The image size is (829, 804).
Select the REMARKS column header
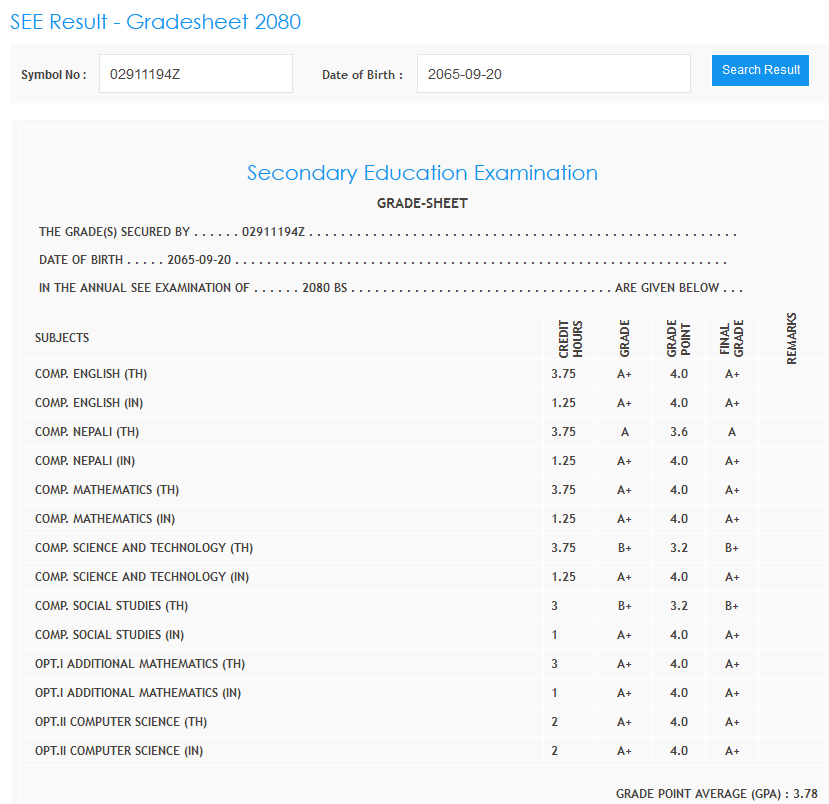[x=792, y=339]
